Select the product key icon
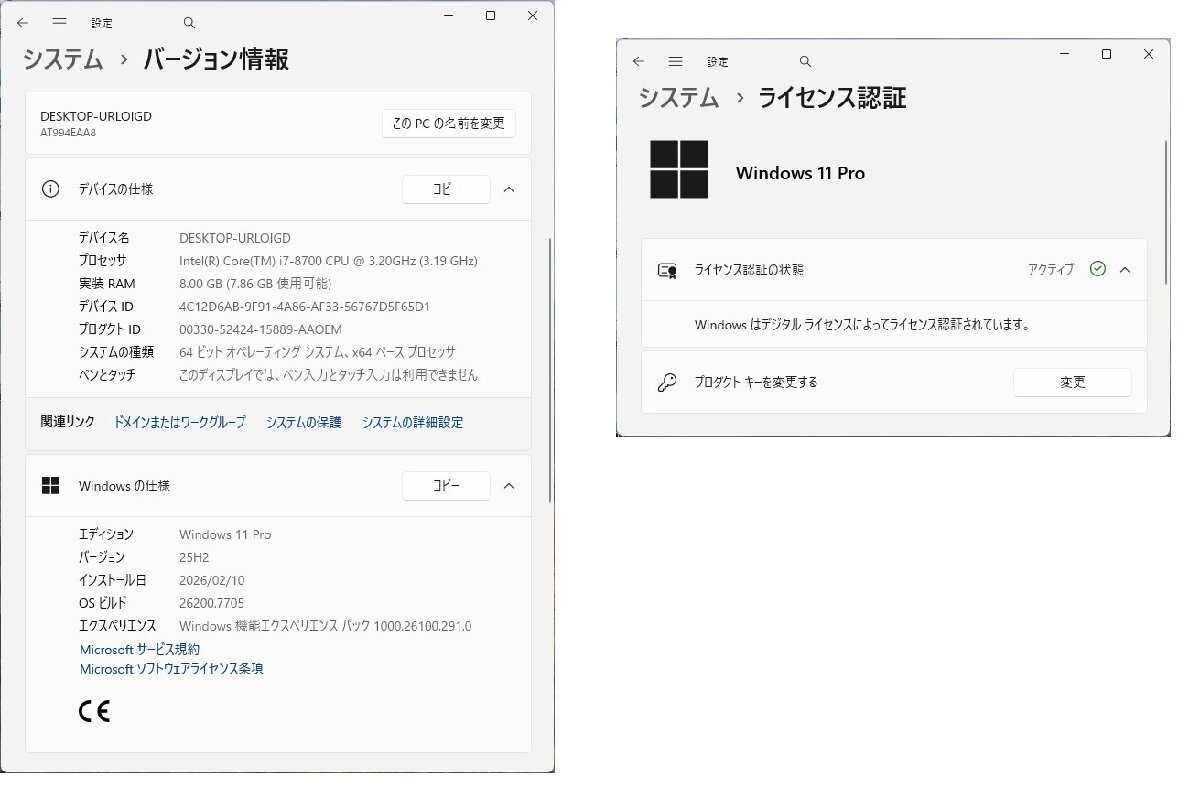This screenshot has height=787, width=1200. pyautogui.click(x=668, y=382)
